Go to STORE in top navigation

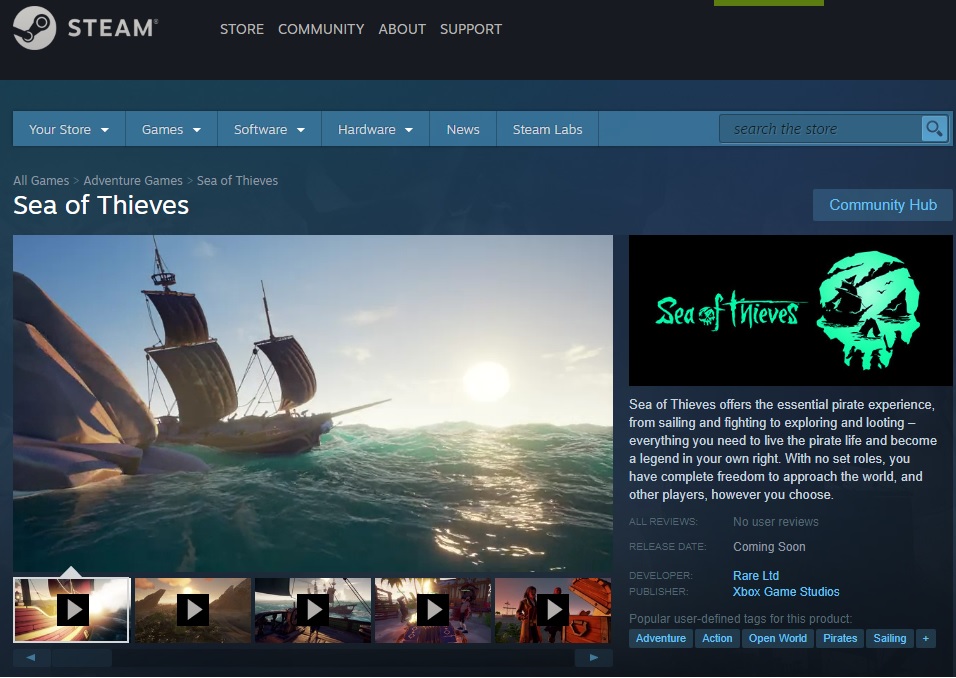[241, 29]
